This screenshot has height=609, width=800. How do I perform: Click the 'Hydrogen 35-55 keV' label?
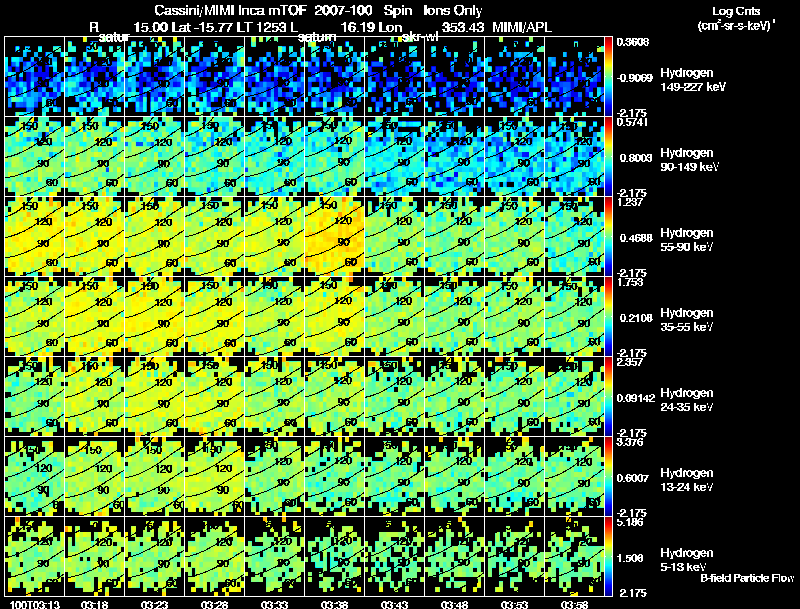click(x=687, y=320)
